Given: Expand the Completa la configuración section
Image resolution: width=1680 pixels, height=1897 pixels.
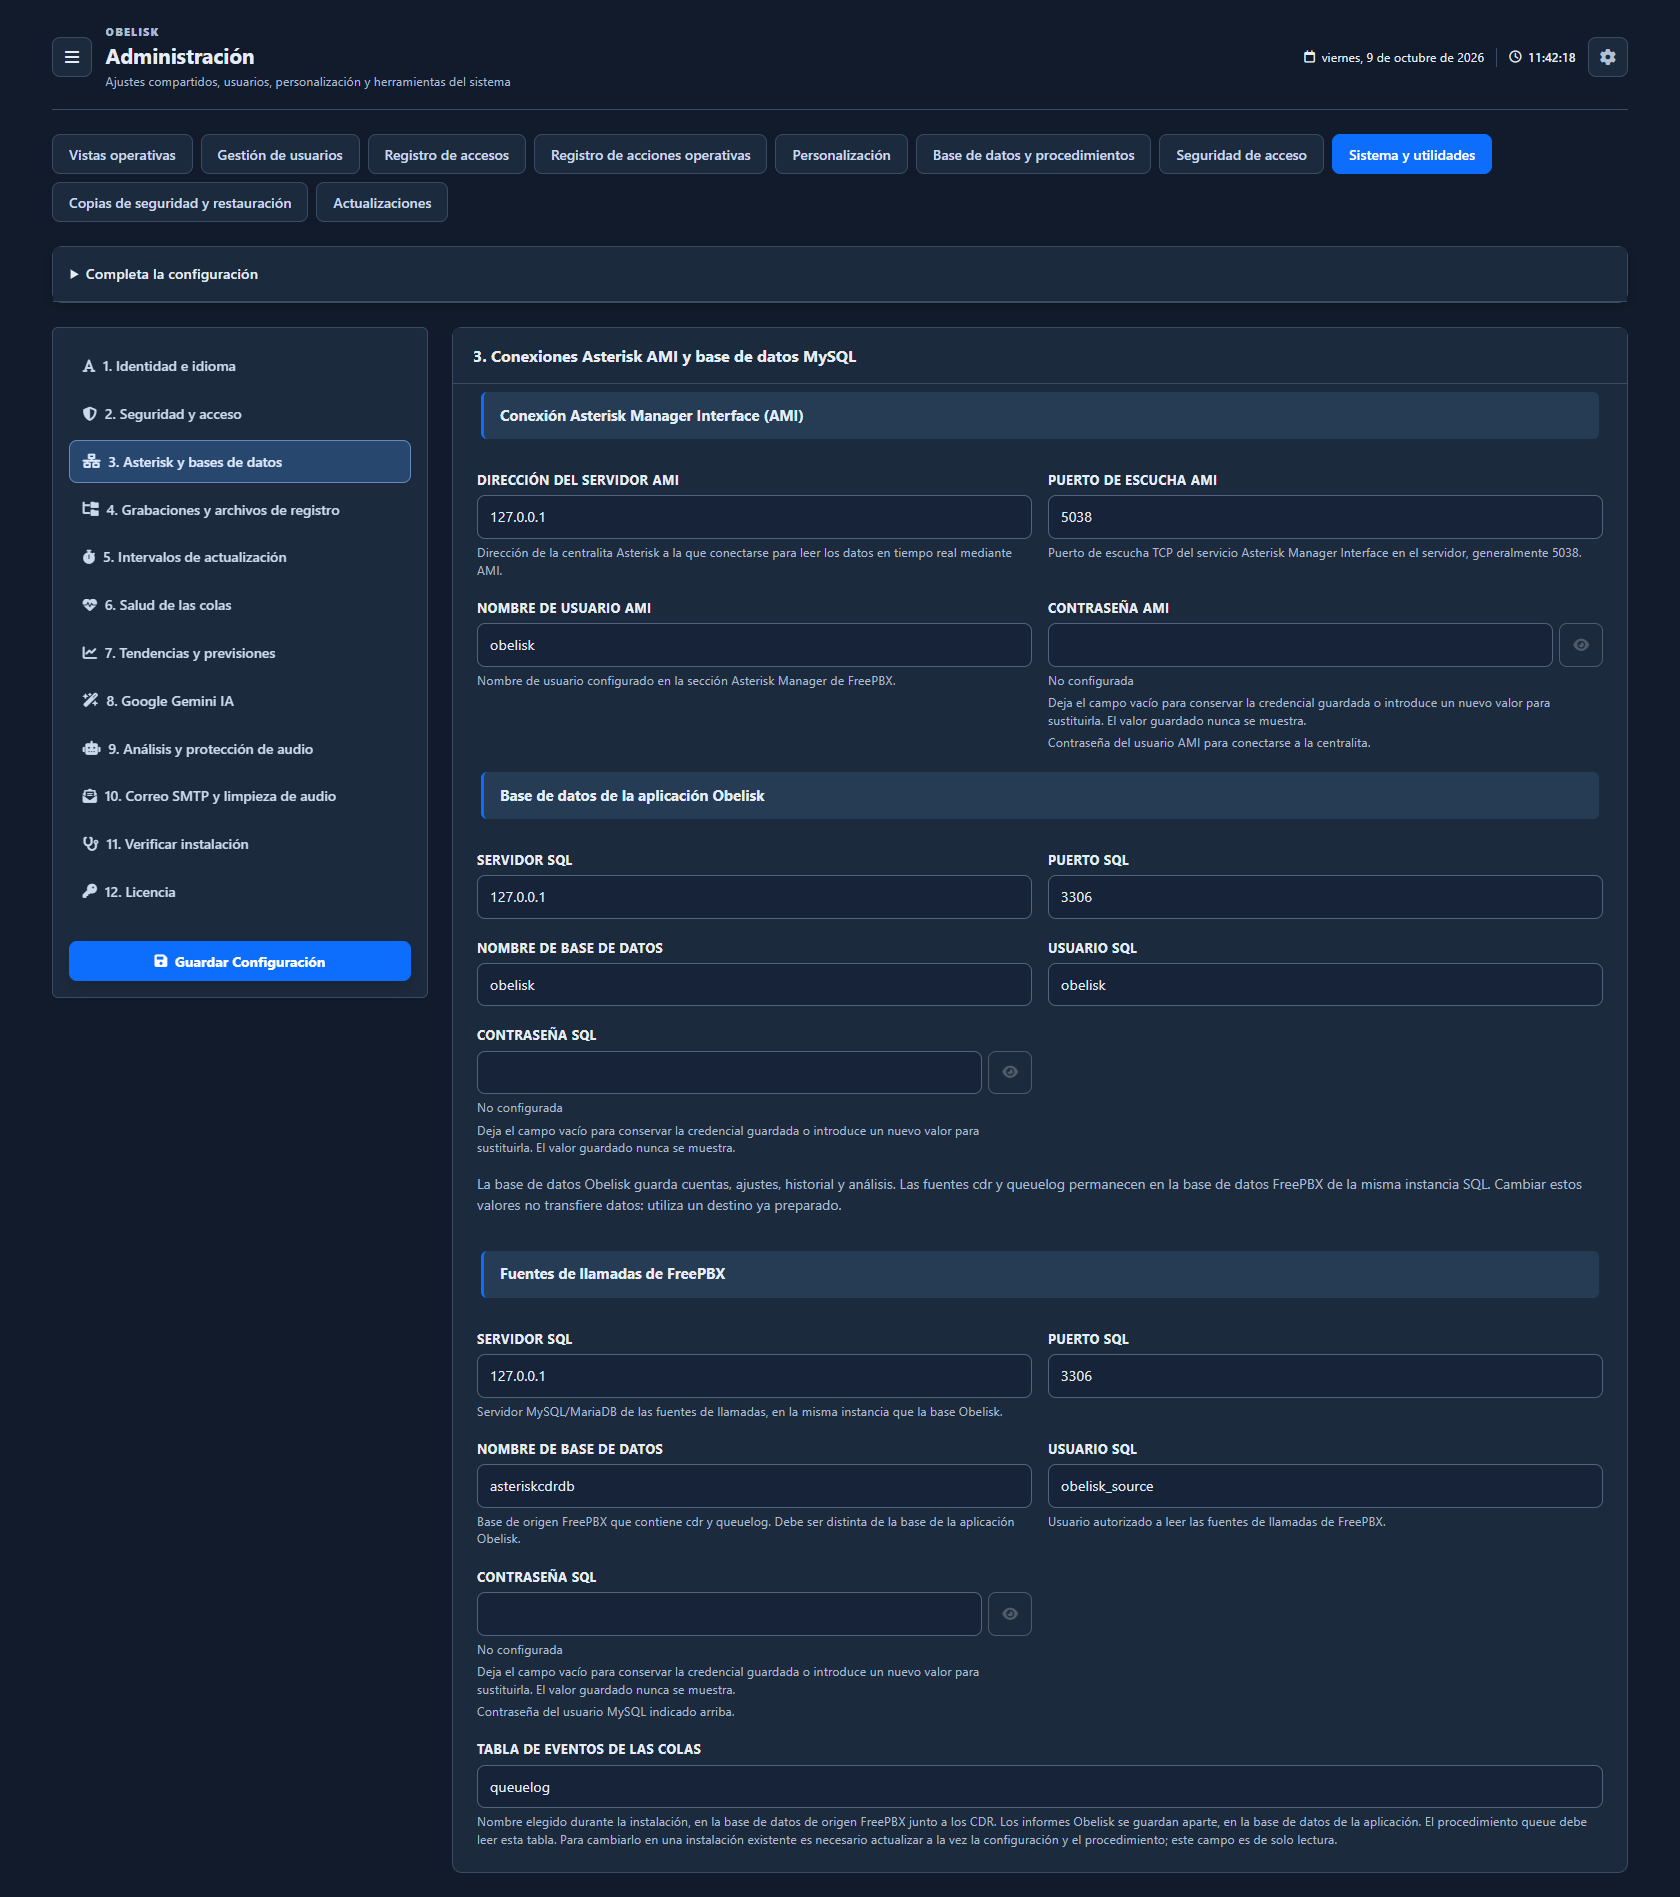Looking at the screenshot, I should pyautogui.click(x=840, y=274).
